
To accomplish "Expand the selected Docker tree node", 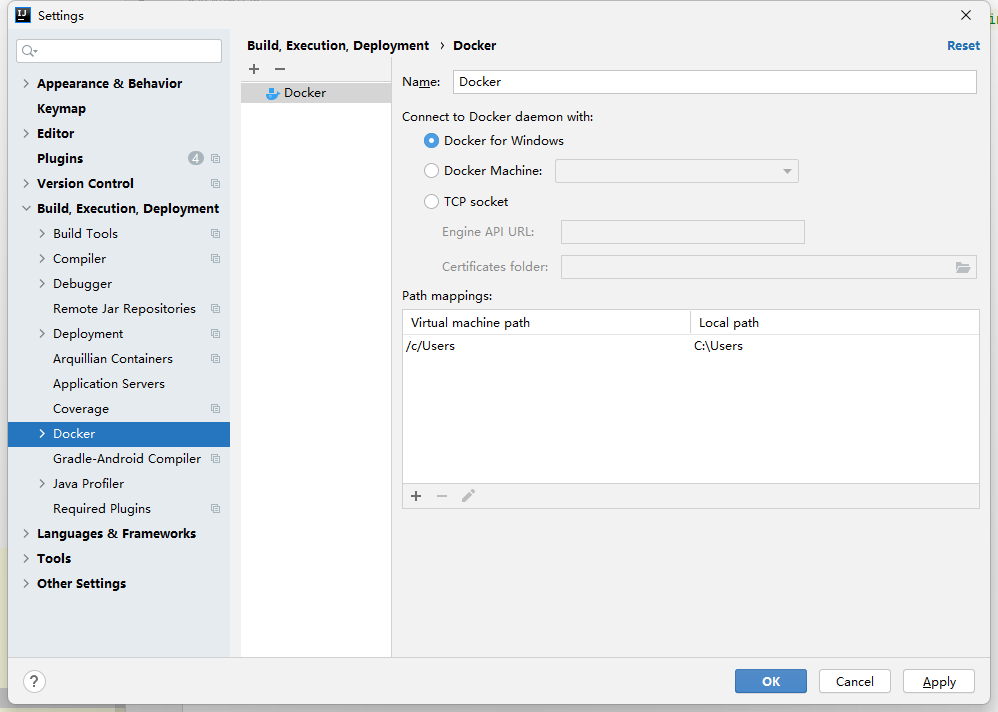I will click(42, 434).
